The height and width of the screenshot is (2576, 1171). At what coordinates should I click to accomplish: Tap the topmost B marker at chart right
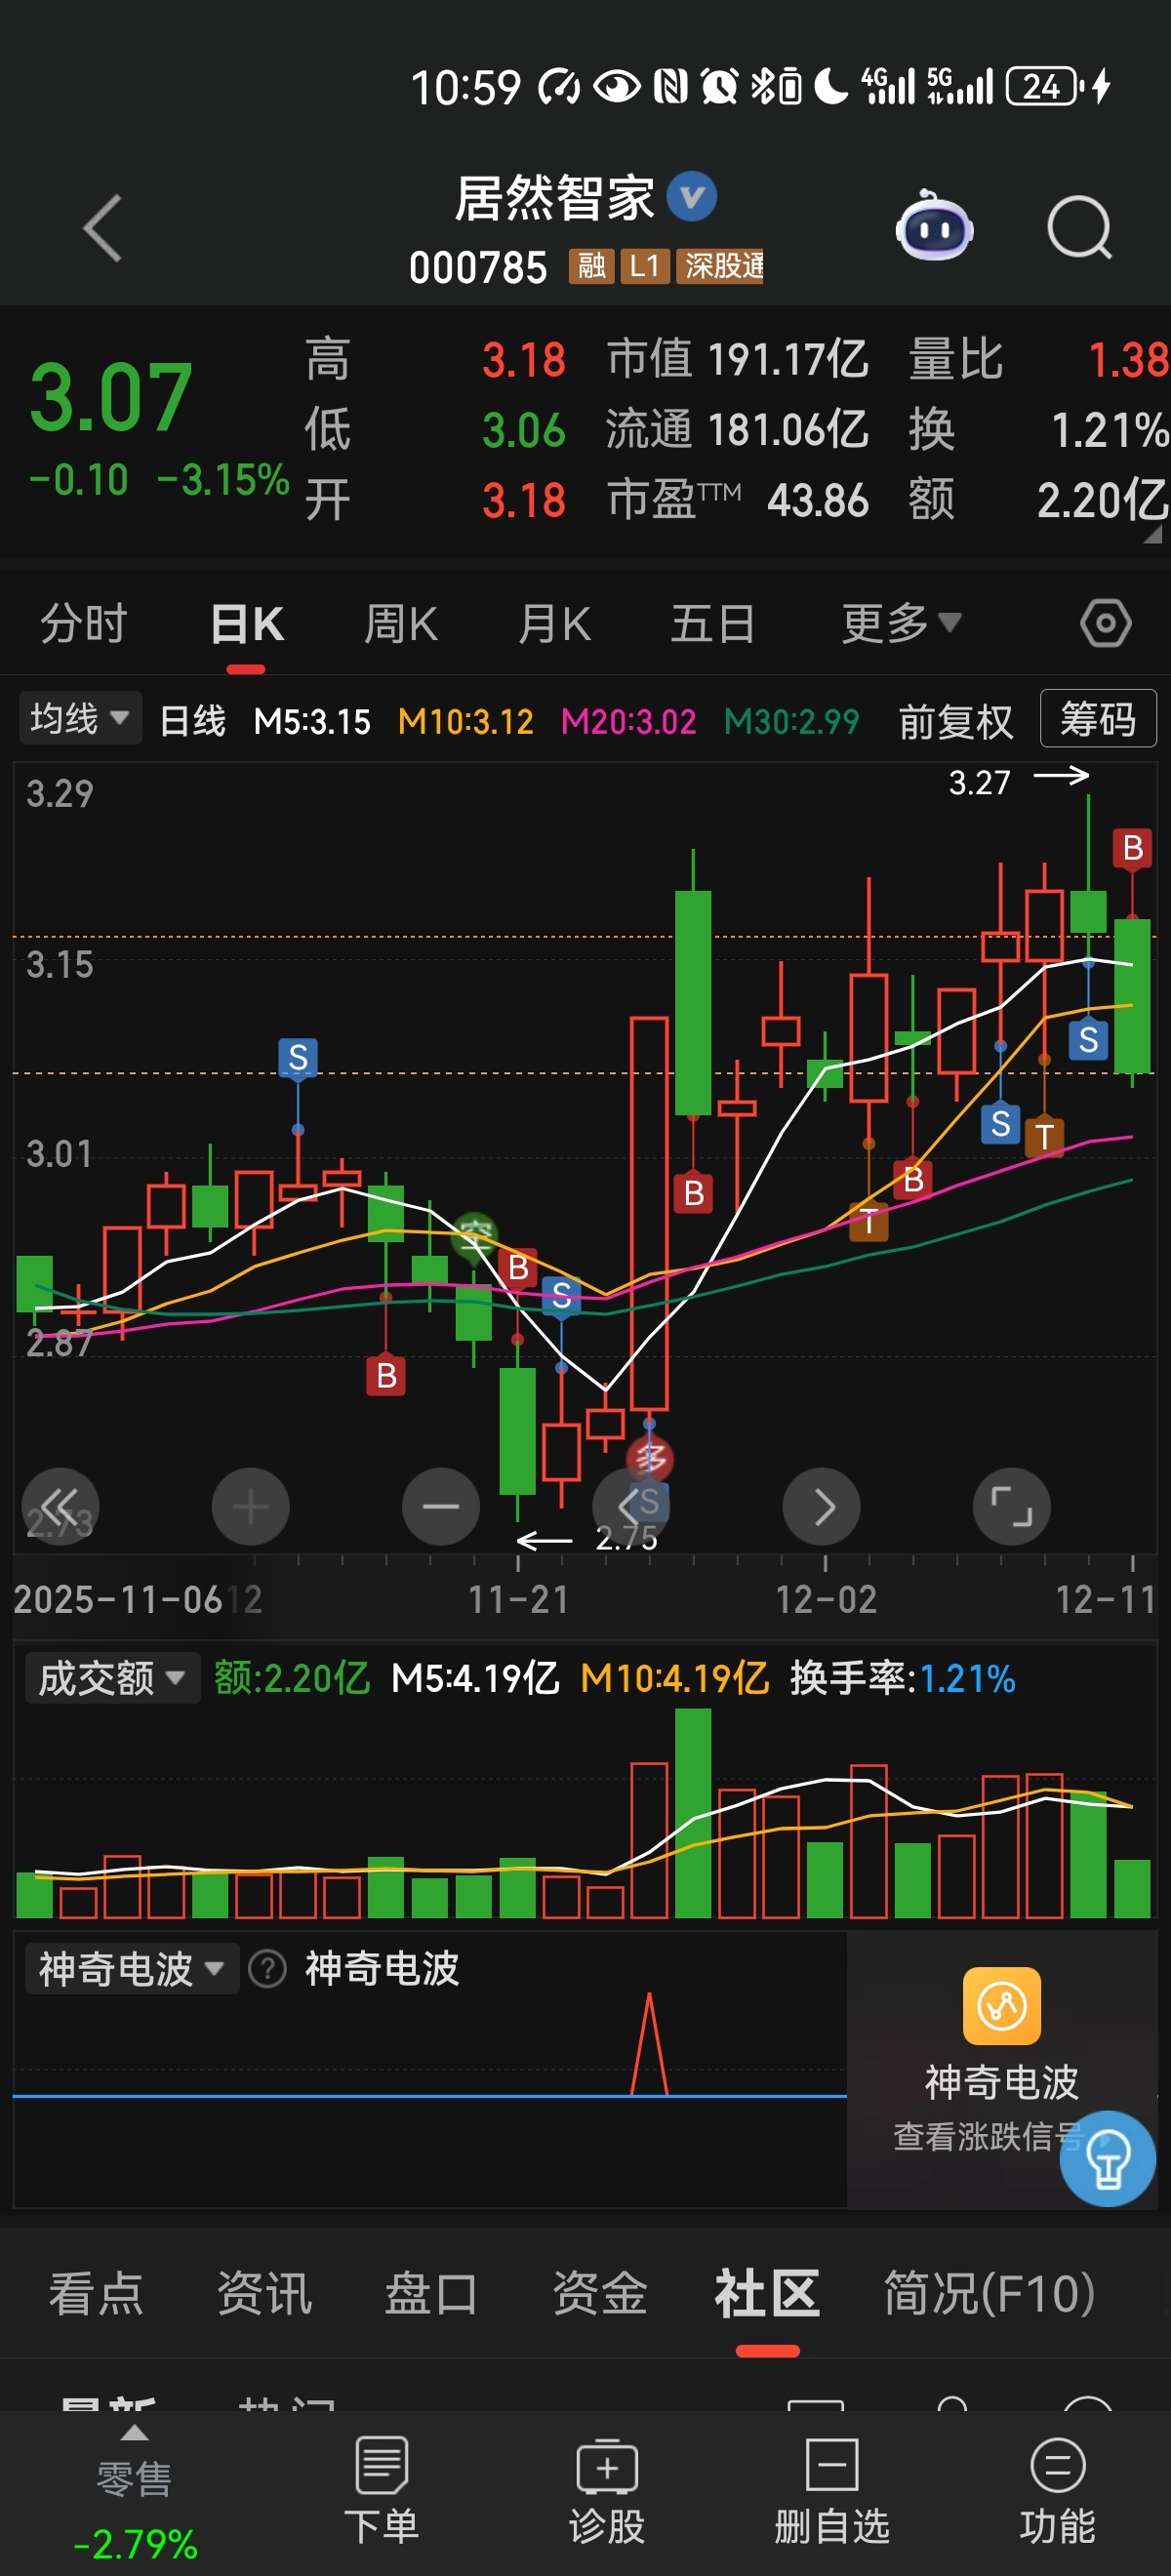(1132, 848)
